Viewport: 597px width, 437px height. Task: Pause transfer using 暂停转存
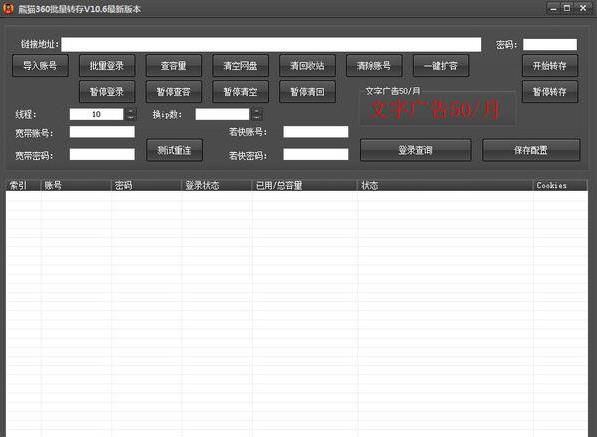(x=550, y=92)
